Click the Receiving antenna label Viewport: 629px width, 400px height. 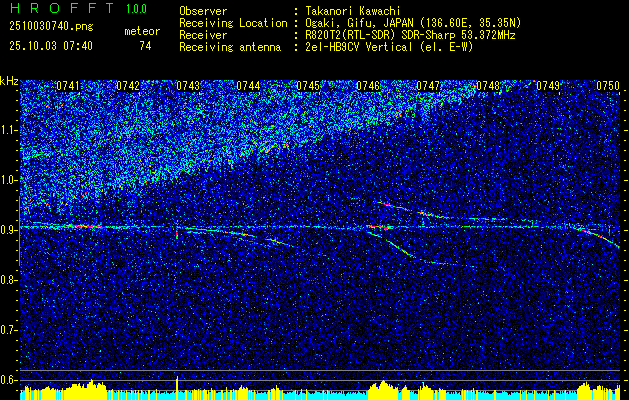click(x=230, y=47)
